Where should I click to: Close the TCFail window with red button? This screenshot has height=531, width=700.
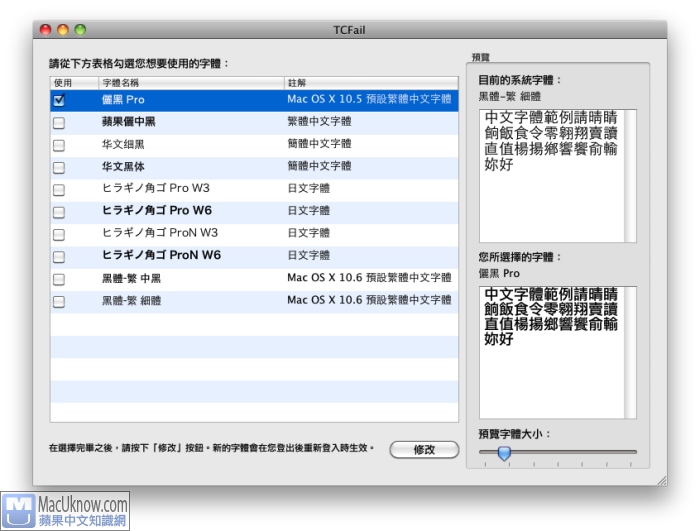(45, 30)
